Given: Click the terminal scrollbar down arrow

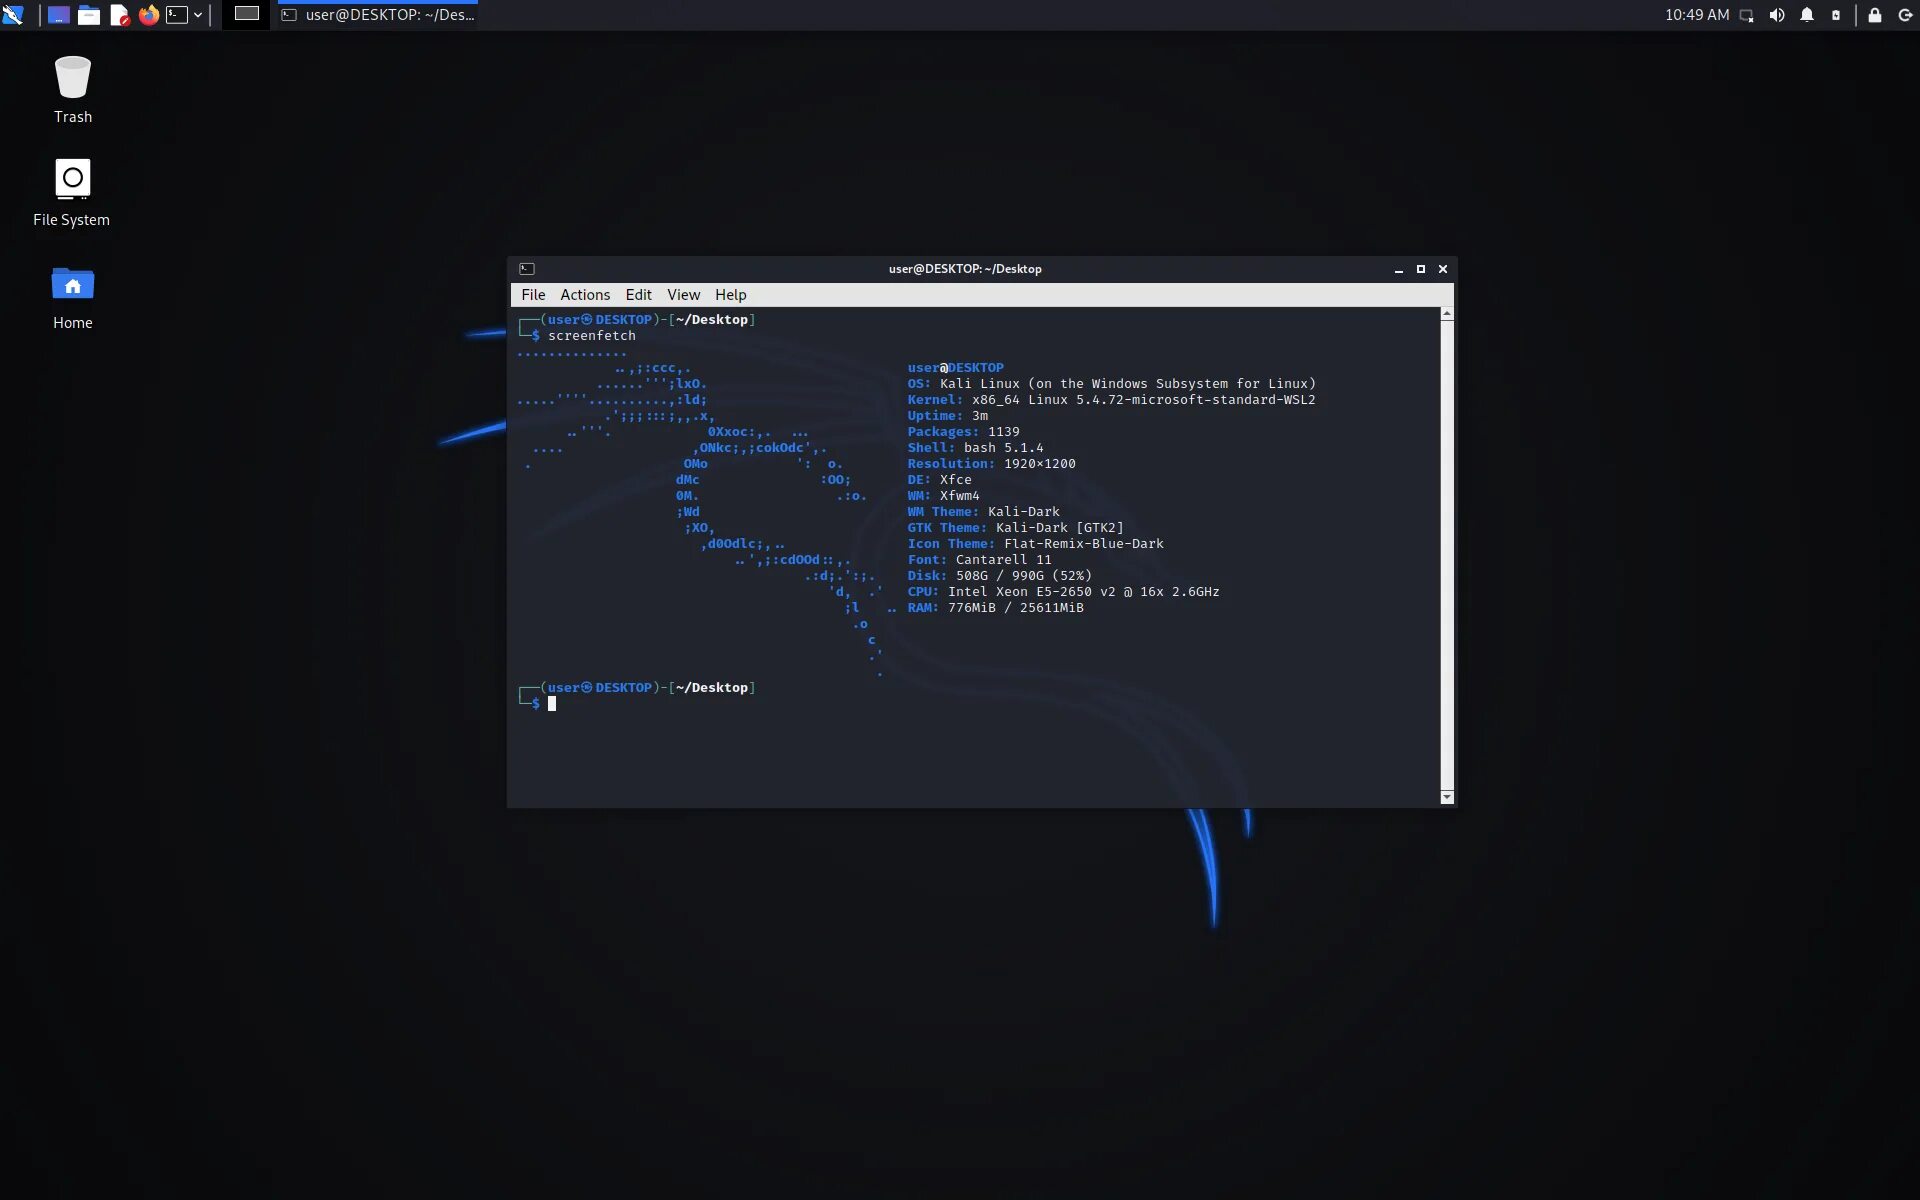Looking at the screenshot, I should pyautogui.click(x=1446, y=797).
